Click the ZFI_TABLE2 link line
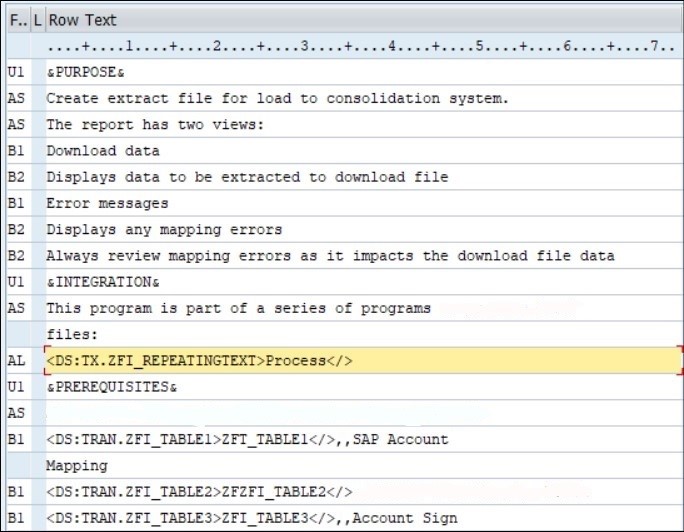 [x=364, y=492]
